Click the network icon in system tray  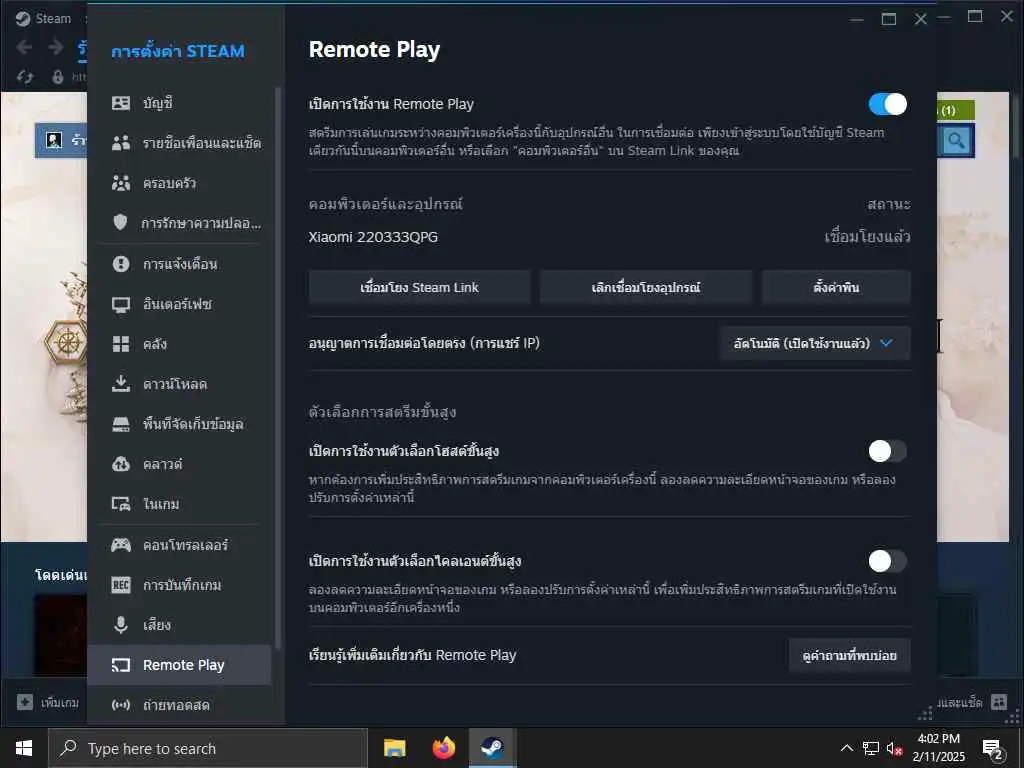click(871, 748)
